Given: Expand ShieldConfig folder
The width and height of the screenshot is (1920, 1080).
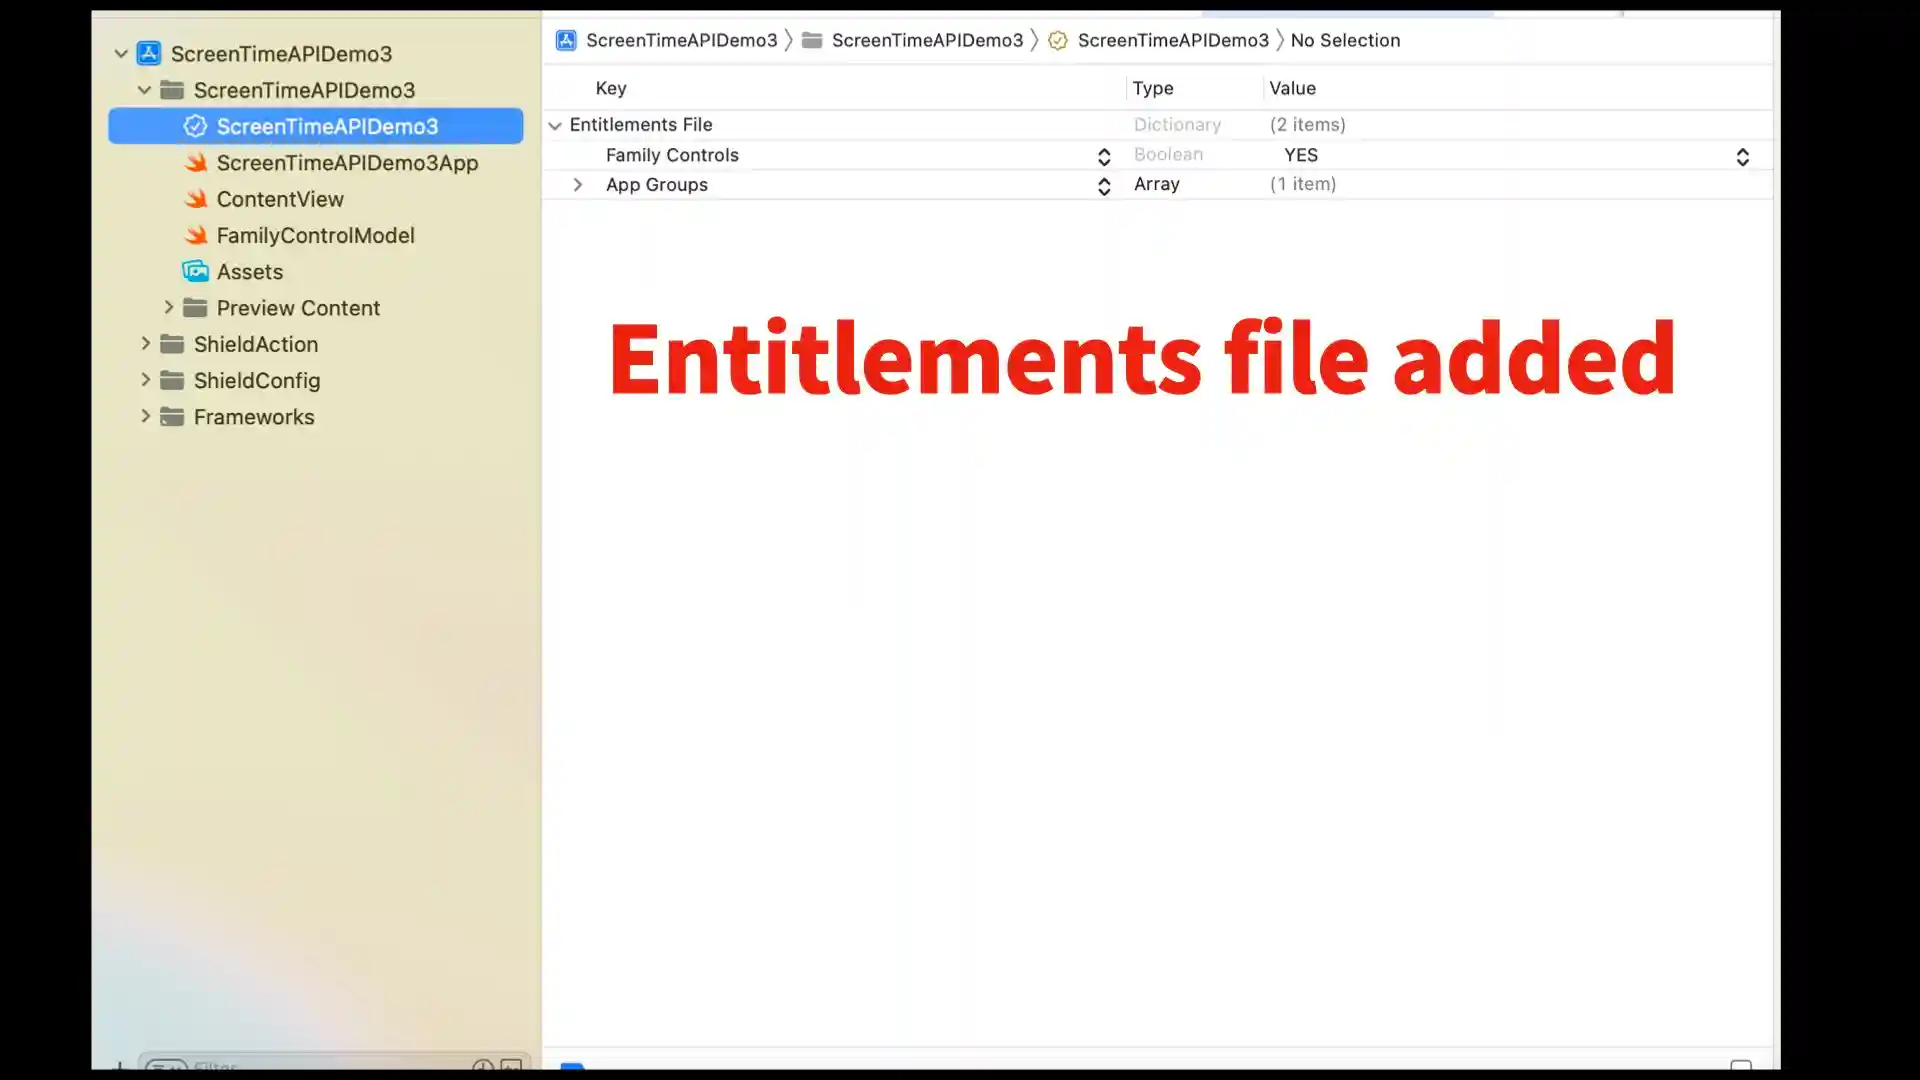Looking at the screenshot, I should [146, 380].
